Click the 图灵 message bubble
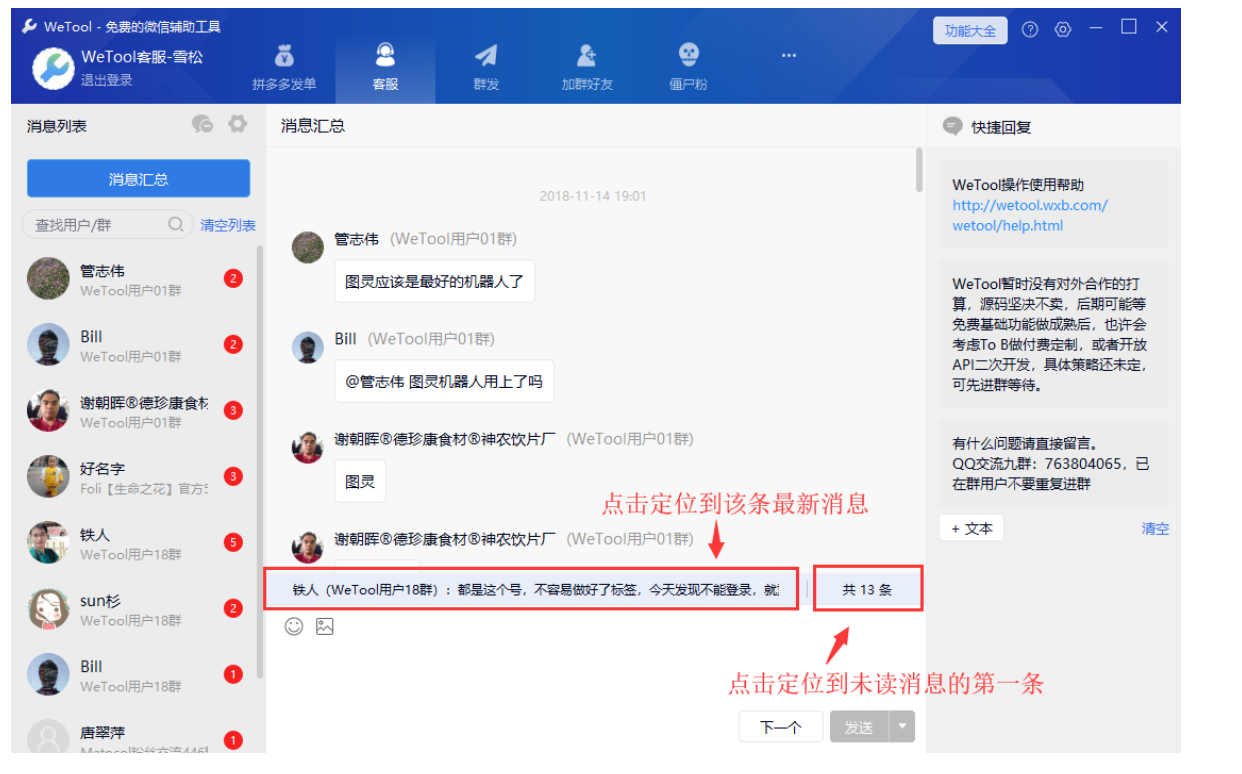This screenshot has width=1242, height=774. pos(360,481)
